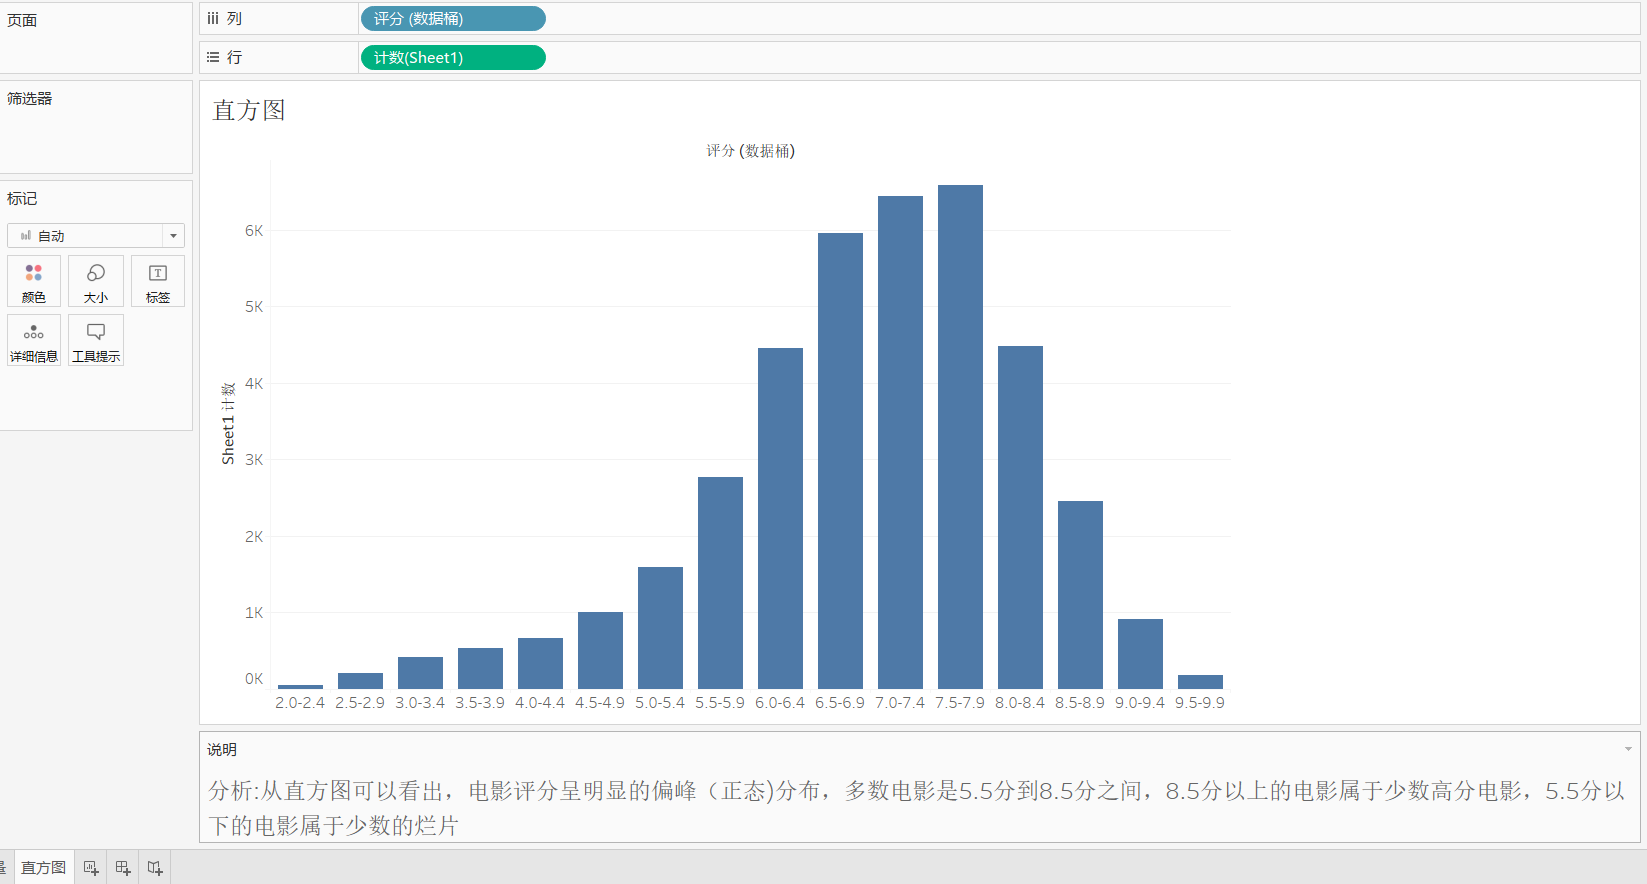Click the 2.5-2.9 bin label
The height and width of the screenshot is (884, 1647).
tap(360, 703)
